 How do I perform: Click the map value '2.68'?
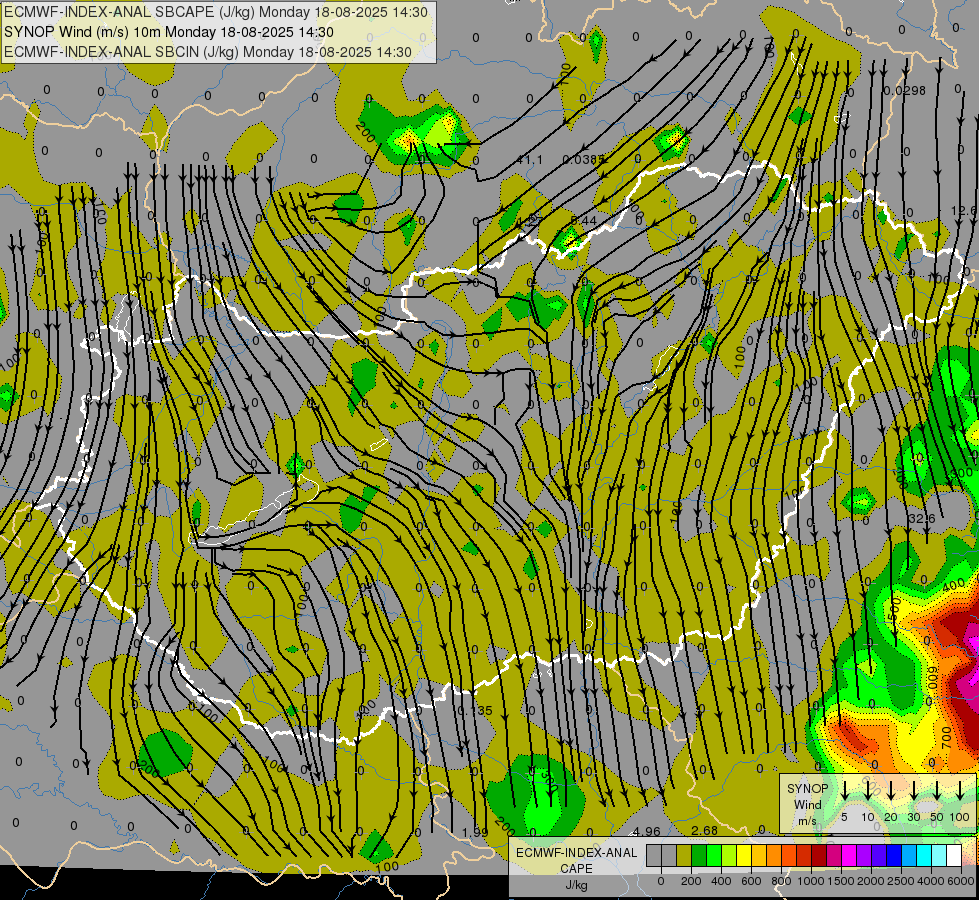(x=704, y=830)
